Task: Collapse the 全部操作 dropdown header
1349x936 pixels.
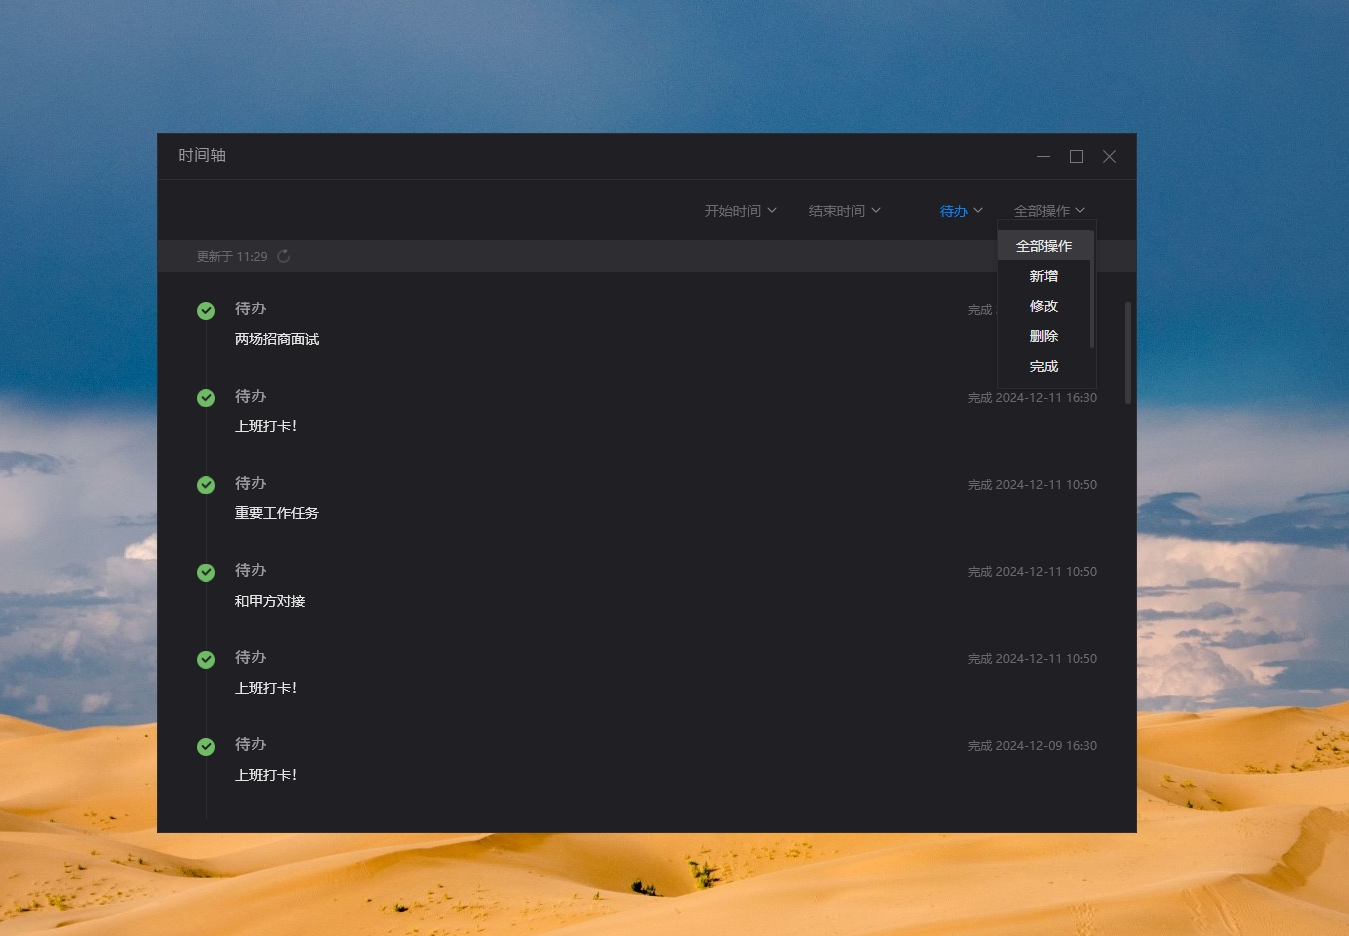Action: [x=1049, y=211]
